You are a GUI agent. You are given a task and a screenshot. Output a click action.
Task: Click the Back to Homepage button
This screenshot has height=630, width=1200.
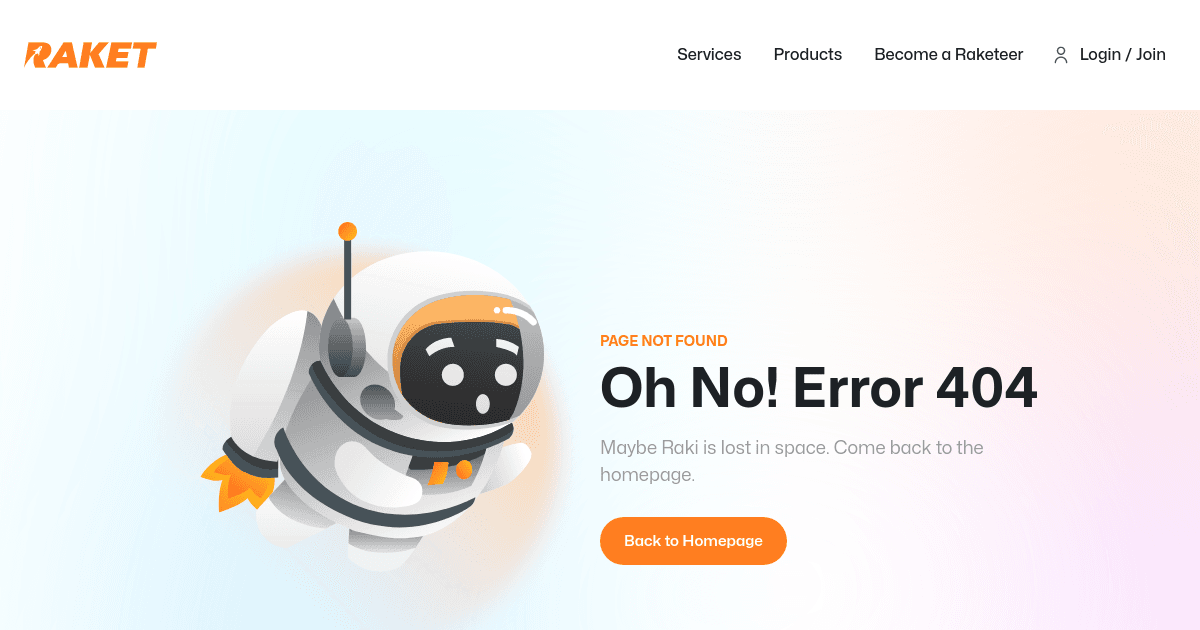click(x=693, y=541)
